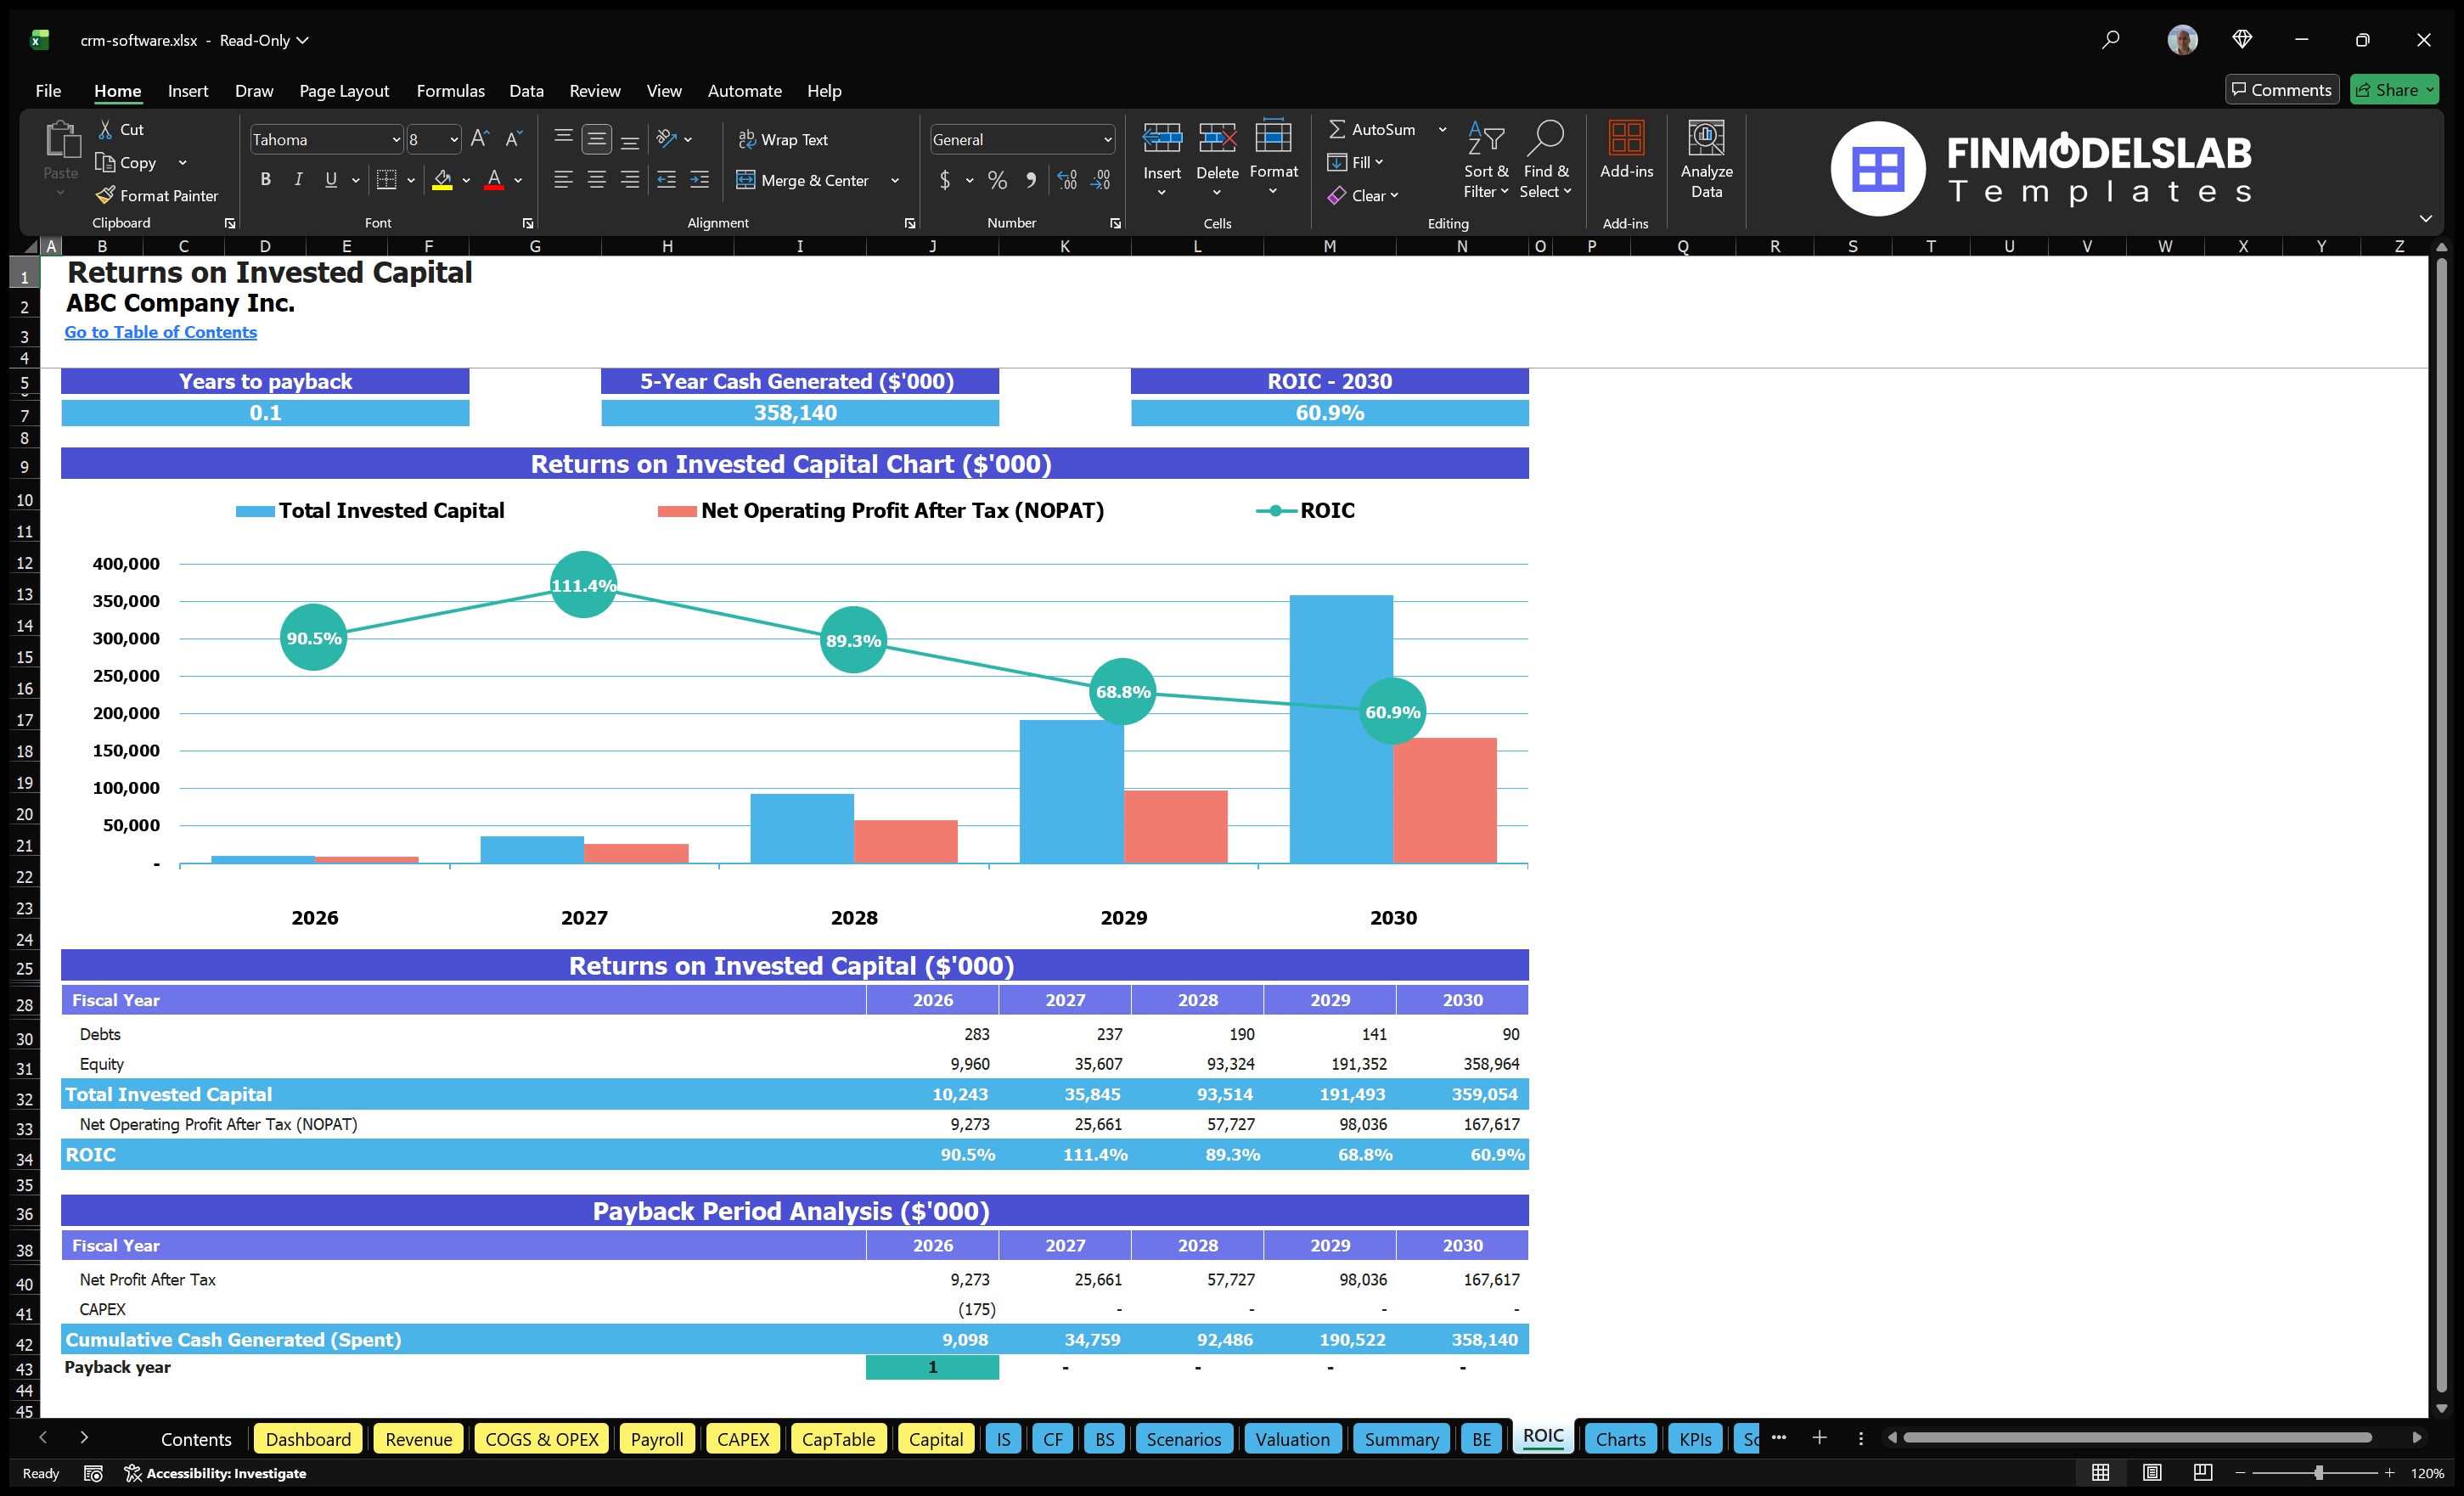The width and height of the screenshot is (2464, 1496).
Task: Click the Format Painter icon
Action: [106, 195]
